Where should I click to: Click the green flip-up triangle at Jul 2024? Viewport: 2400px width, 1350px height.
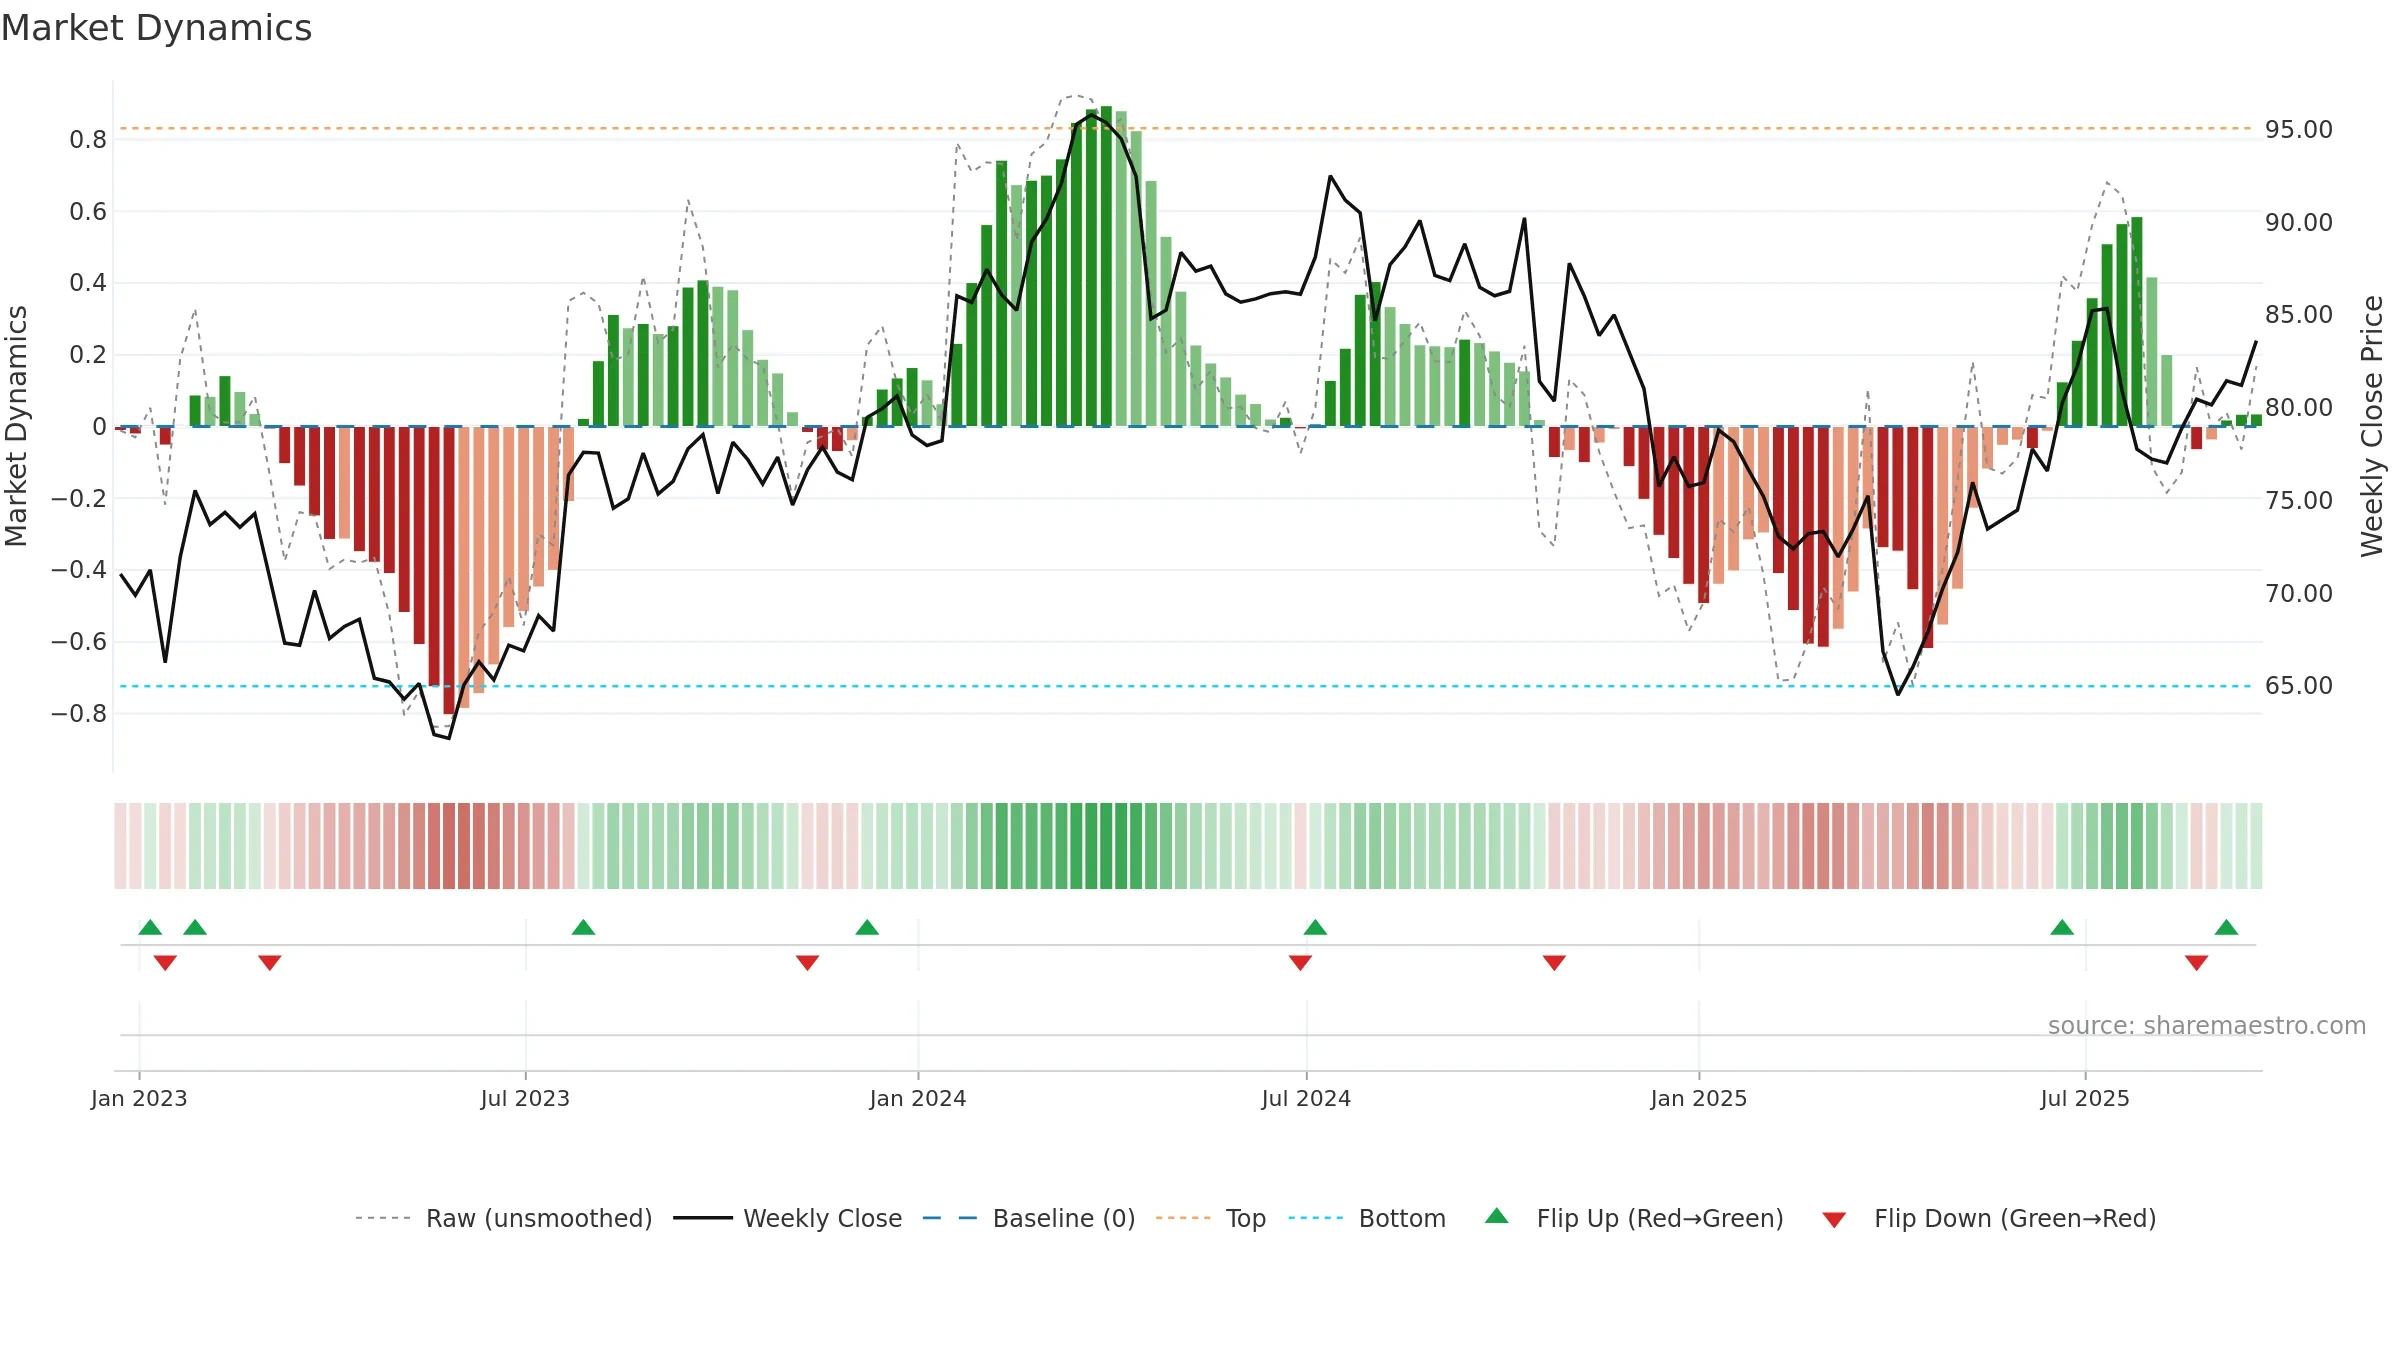point(1315,927)
